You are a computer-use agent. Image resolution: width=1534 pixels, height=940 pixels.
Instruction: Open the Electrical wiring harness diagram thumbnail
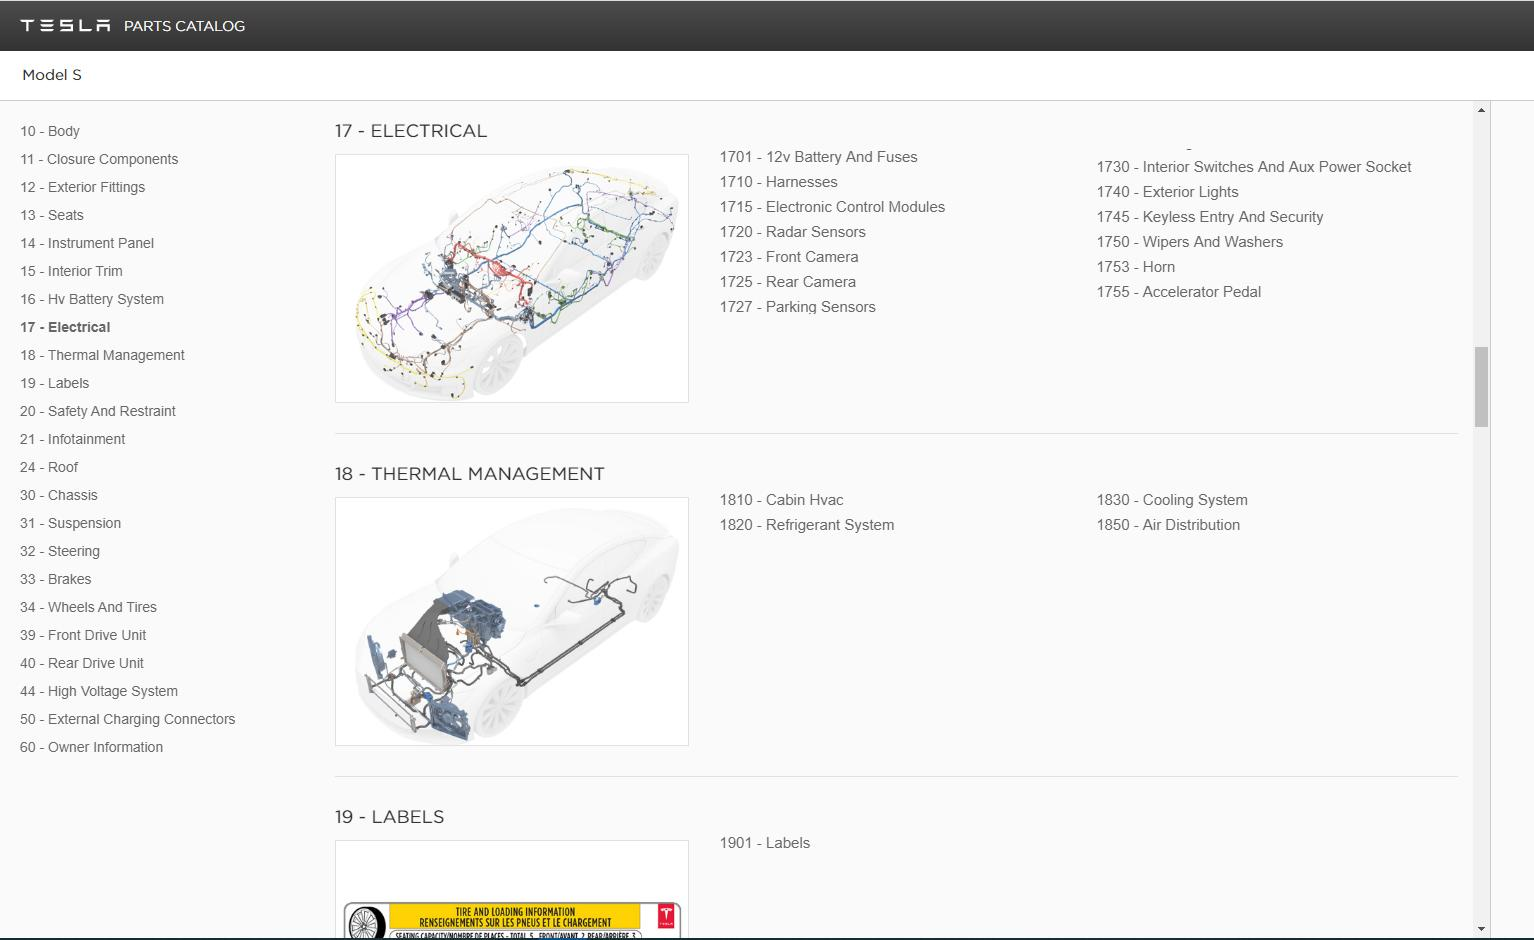click(x=512, y=278)
